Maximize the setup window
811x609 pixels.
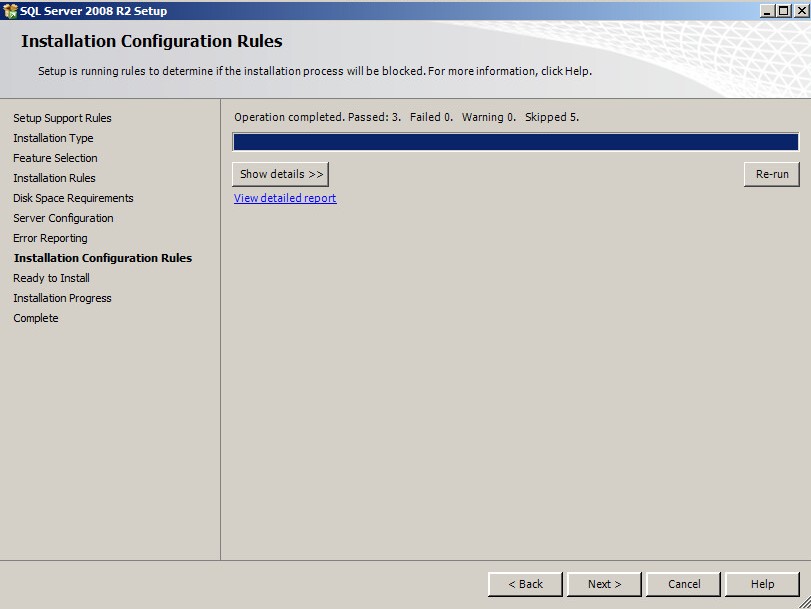(784, 10)
